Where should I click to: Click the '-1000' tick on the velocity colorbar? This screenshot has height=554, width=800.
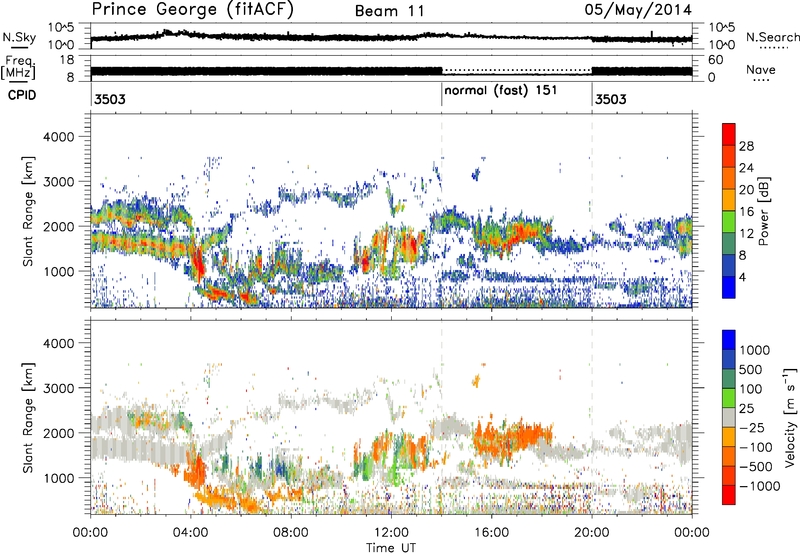click(760, 486)
